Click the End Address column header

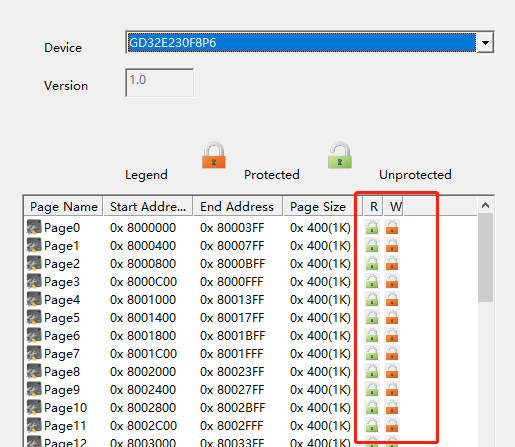pyautogui.click(x=238, y=207)
